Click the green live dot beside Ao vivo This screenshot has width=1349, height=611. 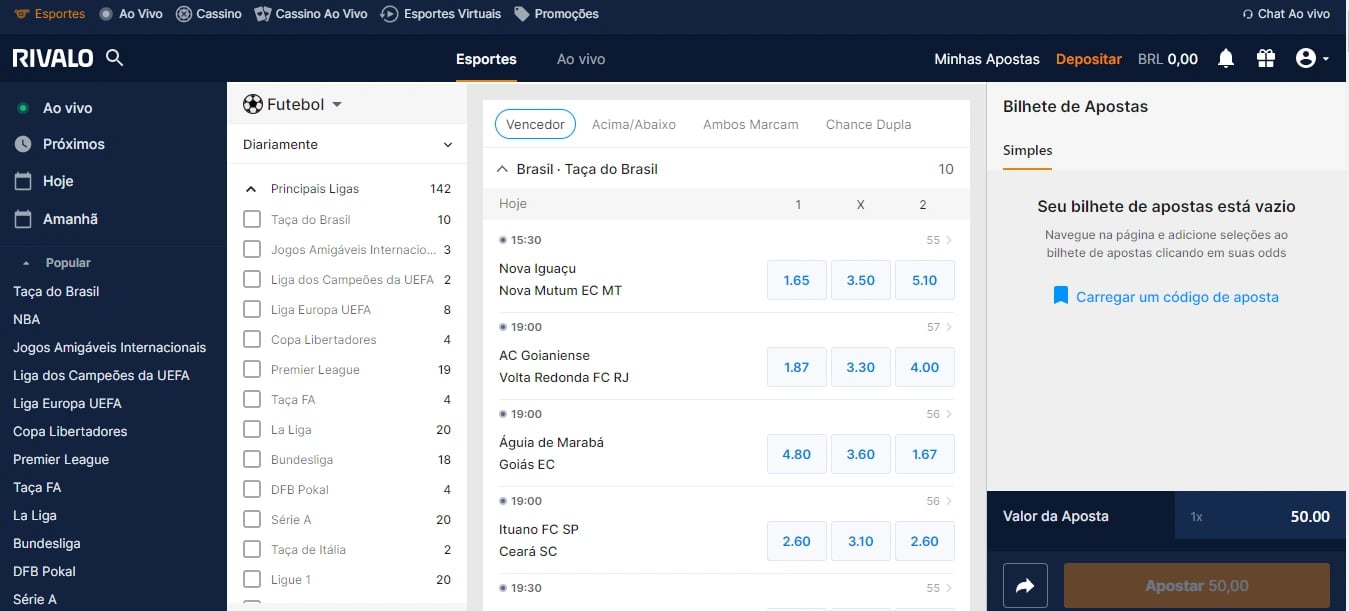pos(23,108)
